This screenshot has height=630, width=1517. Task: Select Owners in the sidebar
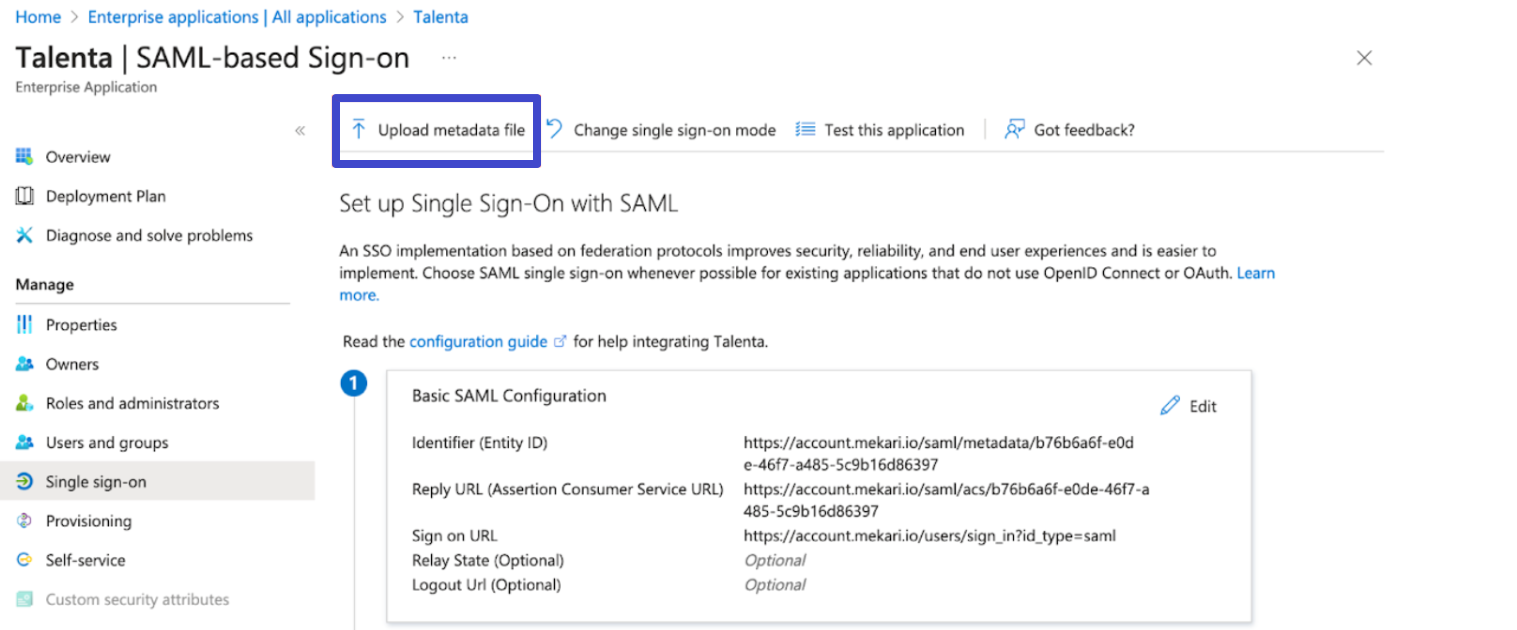point(72,364)
